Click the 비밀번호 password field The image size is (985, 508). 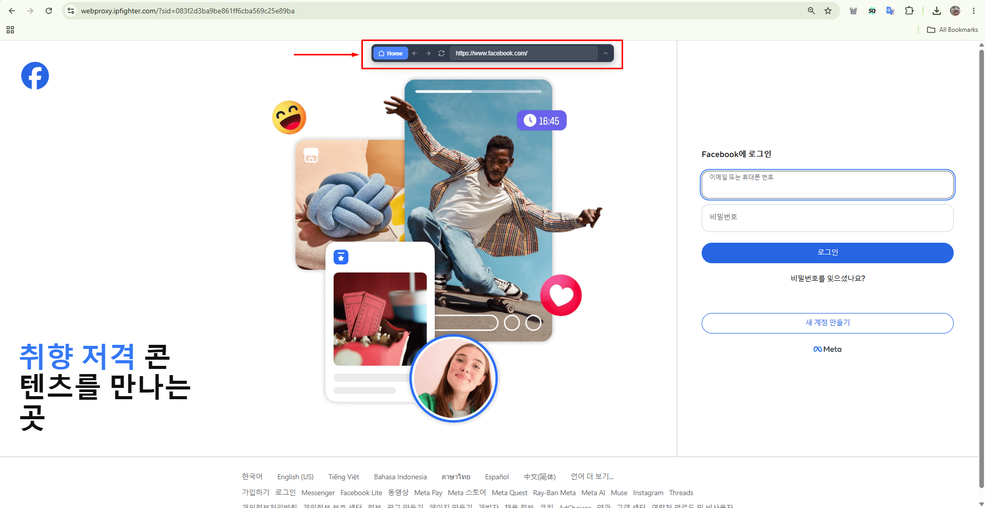click(827, 218)
